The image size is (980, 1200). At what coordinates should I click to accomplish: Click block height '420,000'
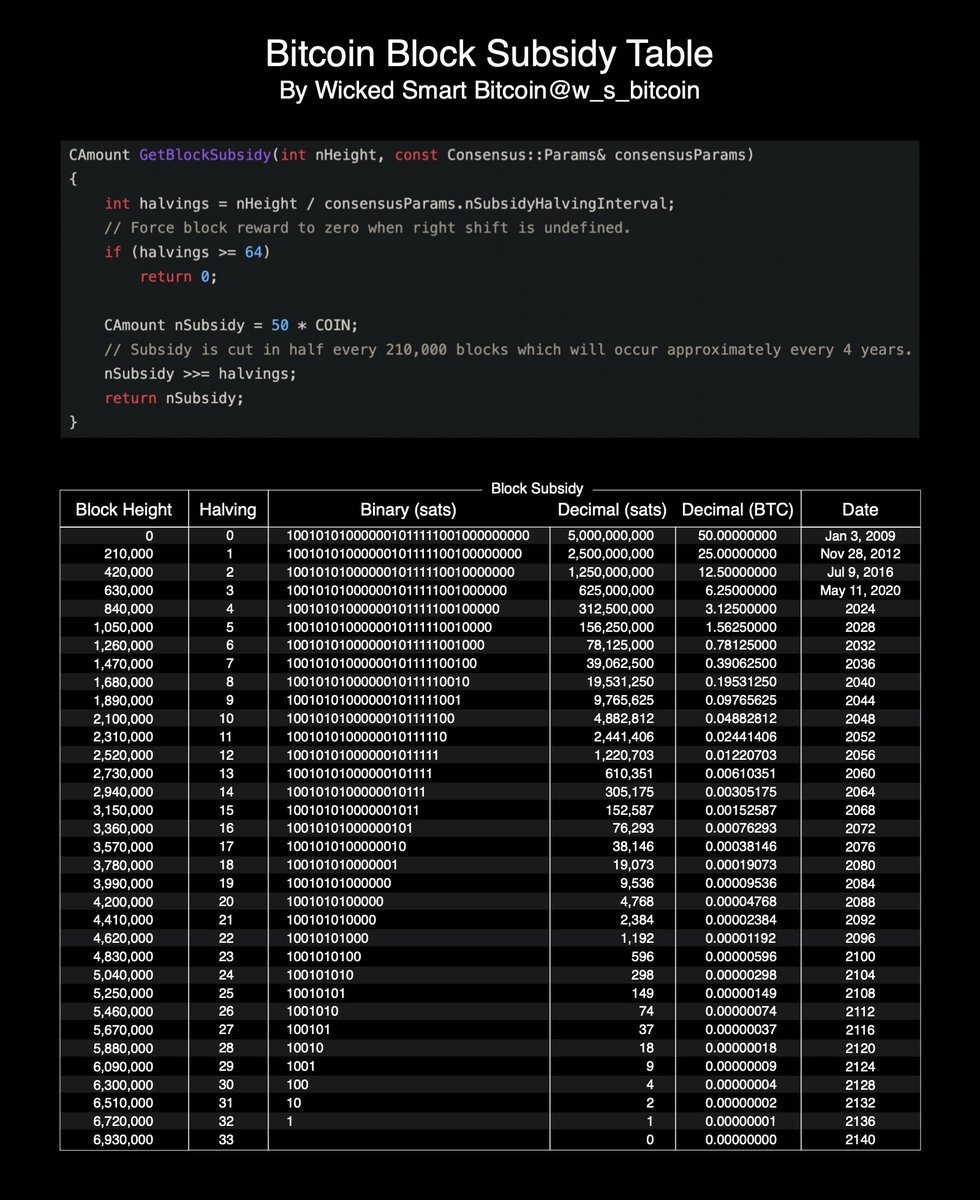(128, 572)
